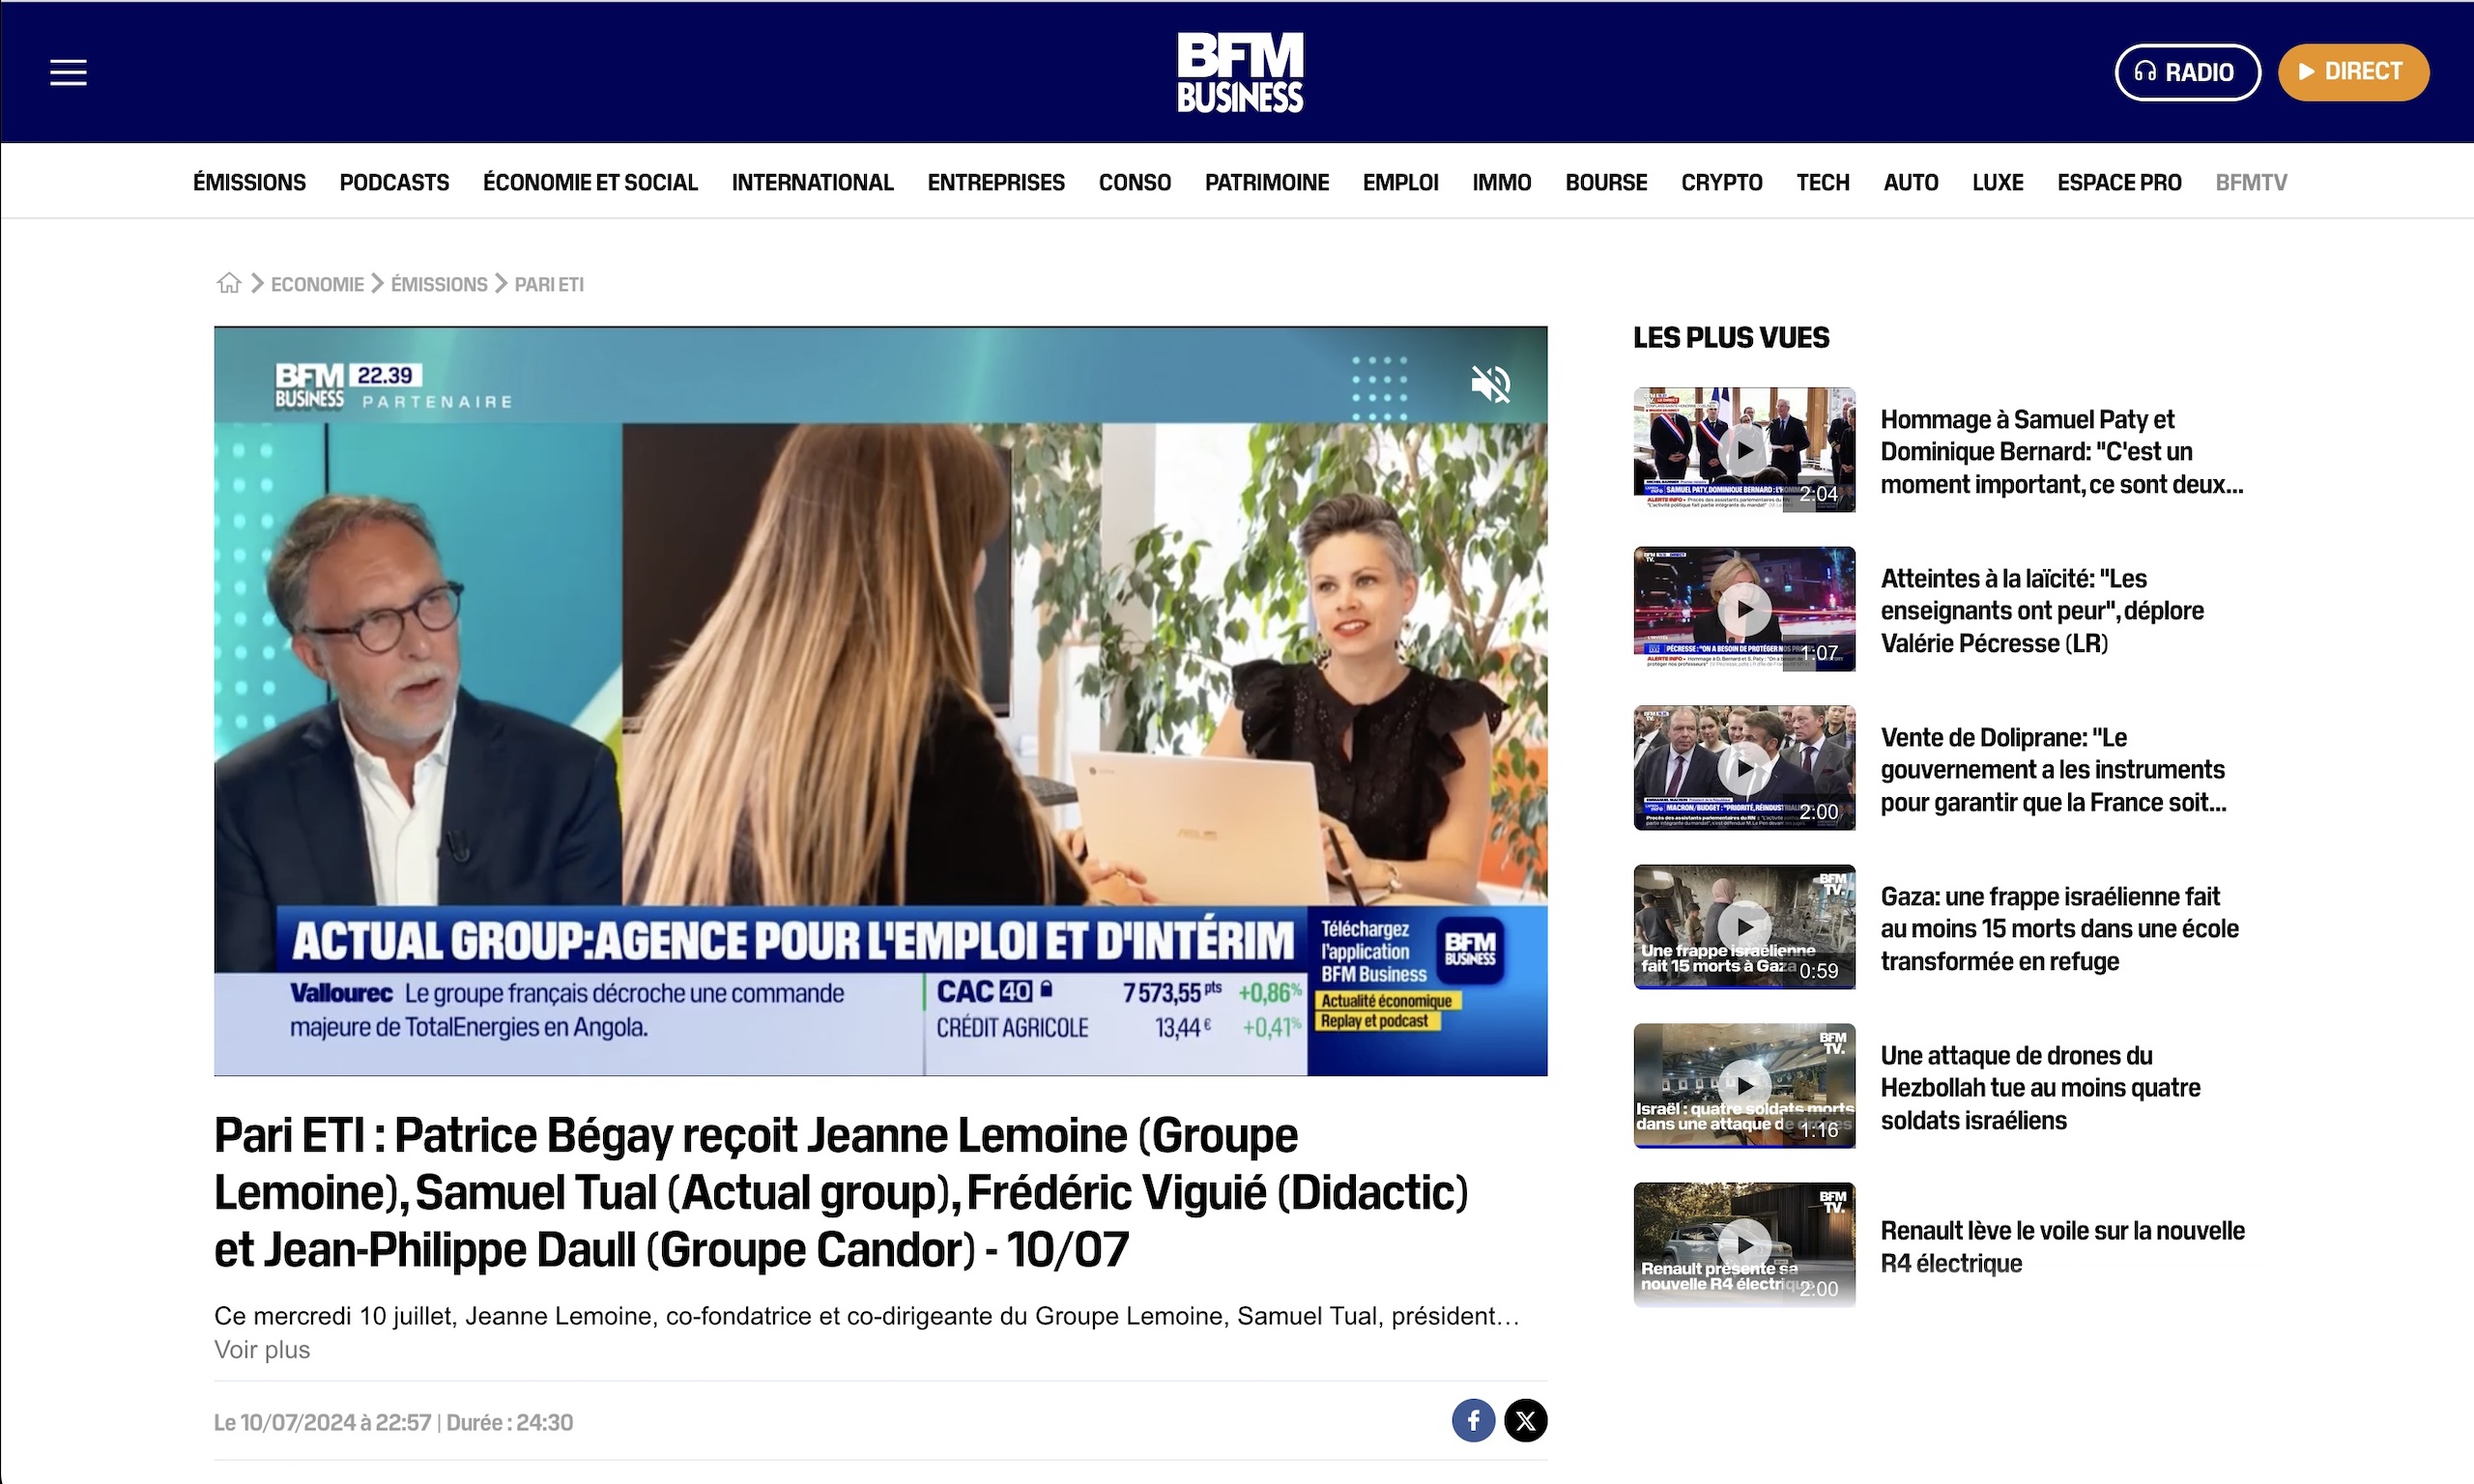The height and width of the screenshot is (1484, 2474).
Task: Click the PARI ETI breadcrumb
Action: tap(549, 284)
